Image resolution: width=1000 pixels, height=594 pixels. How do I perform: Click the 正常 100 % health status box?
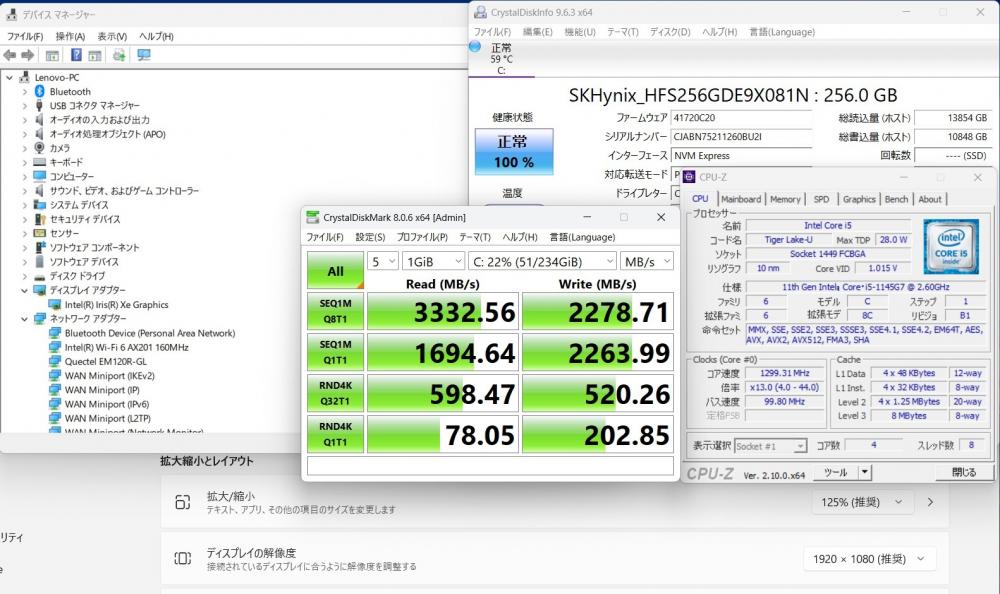513,152
